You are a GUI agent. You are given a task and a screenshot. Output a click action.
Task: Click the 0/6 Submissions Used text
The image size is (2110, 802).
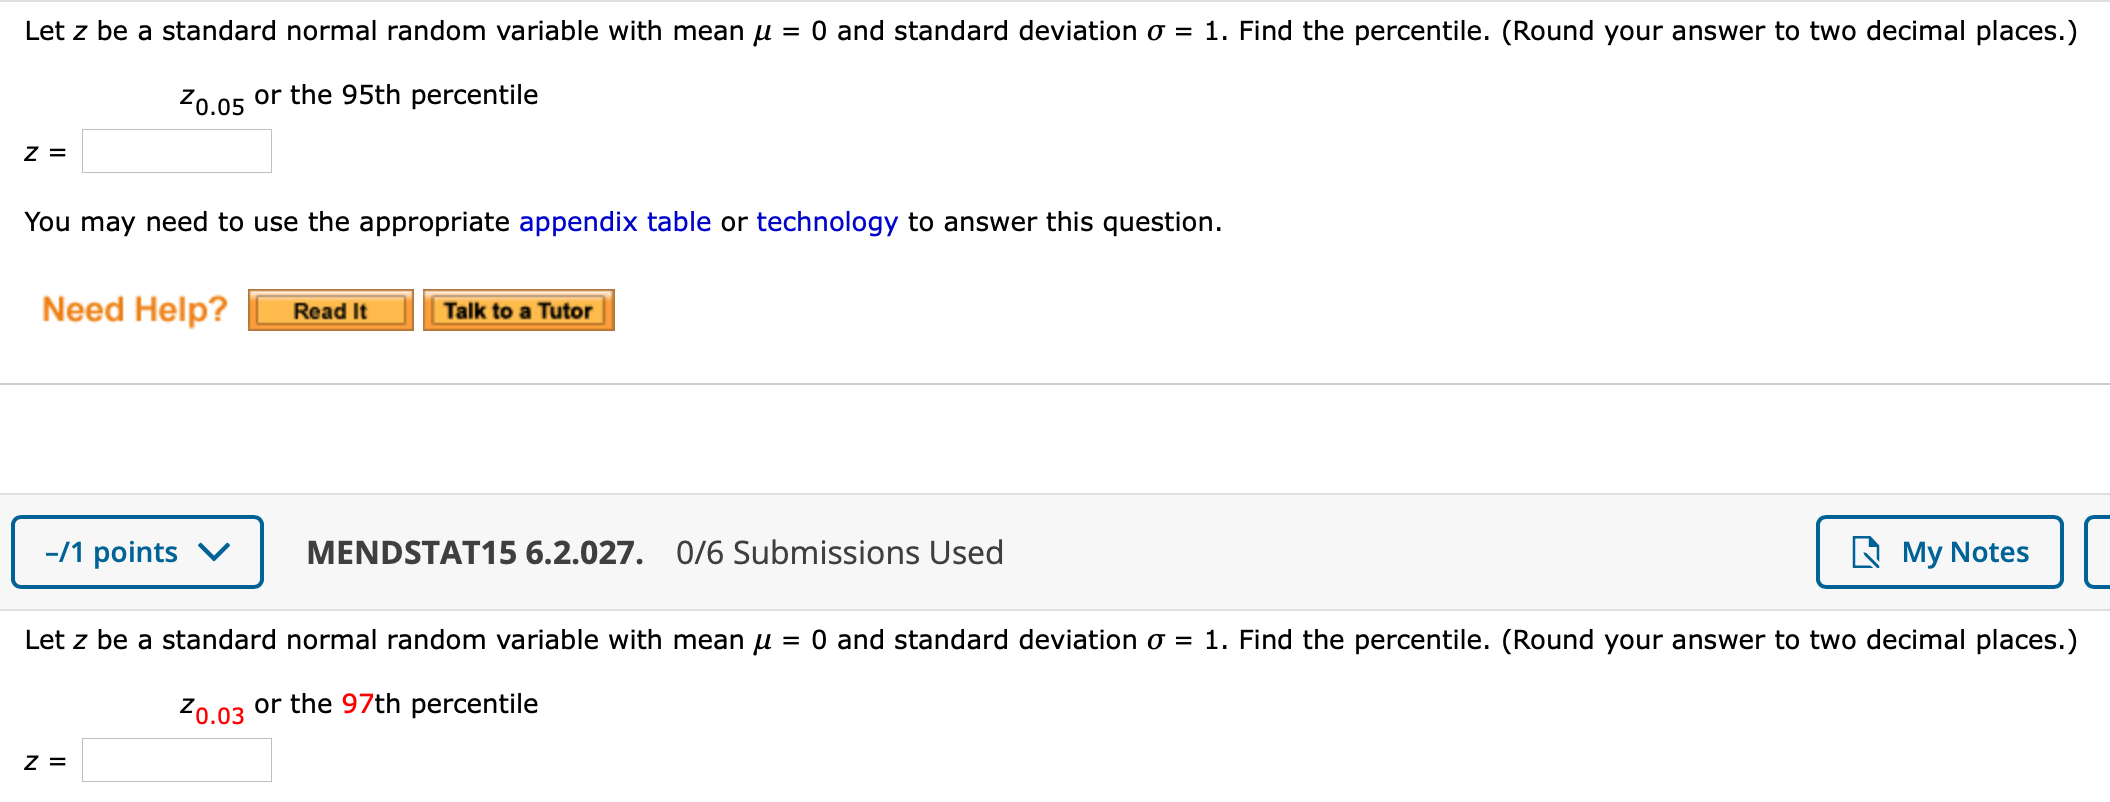pos(840,553)
